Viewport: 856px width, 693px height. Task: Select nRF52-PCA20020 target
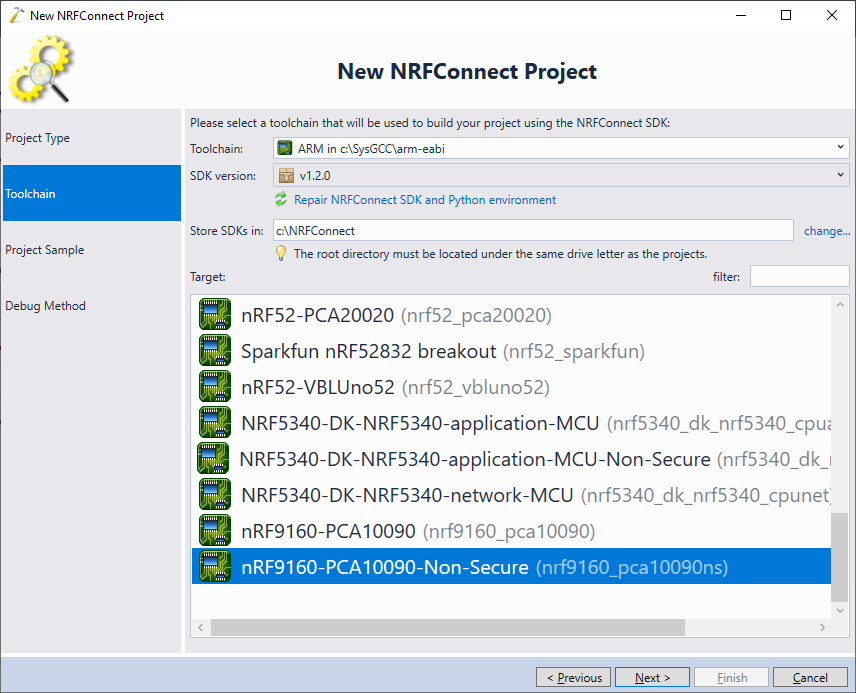point(511,315)
